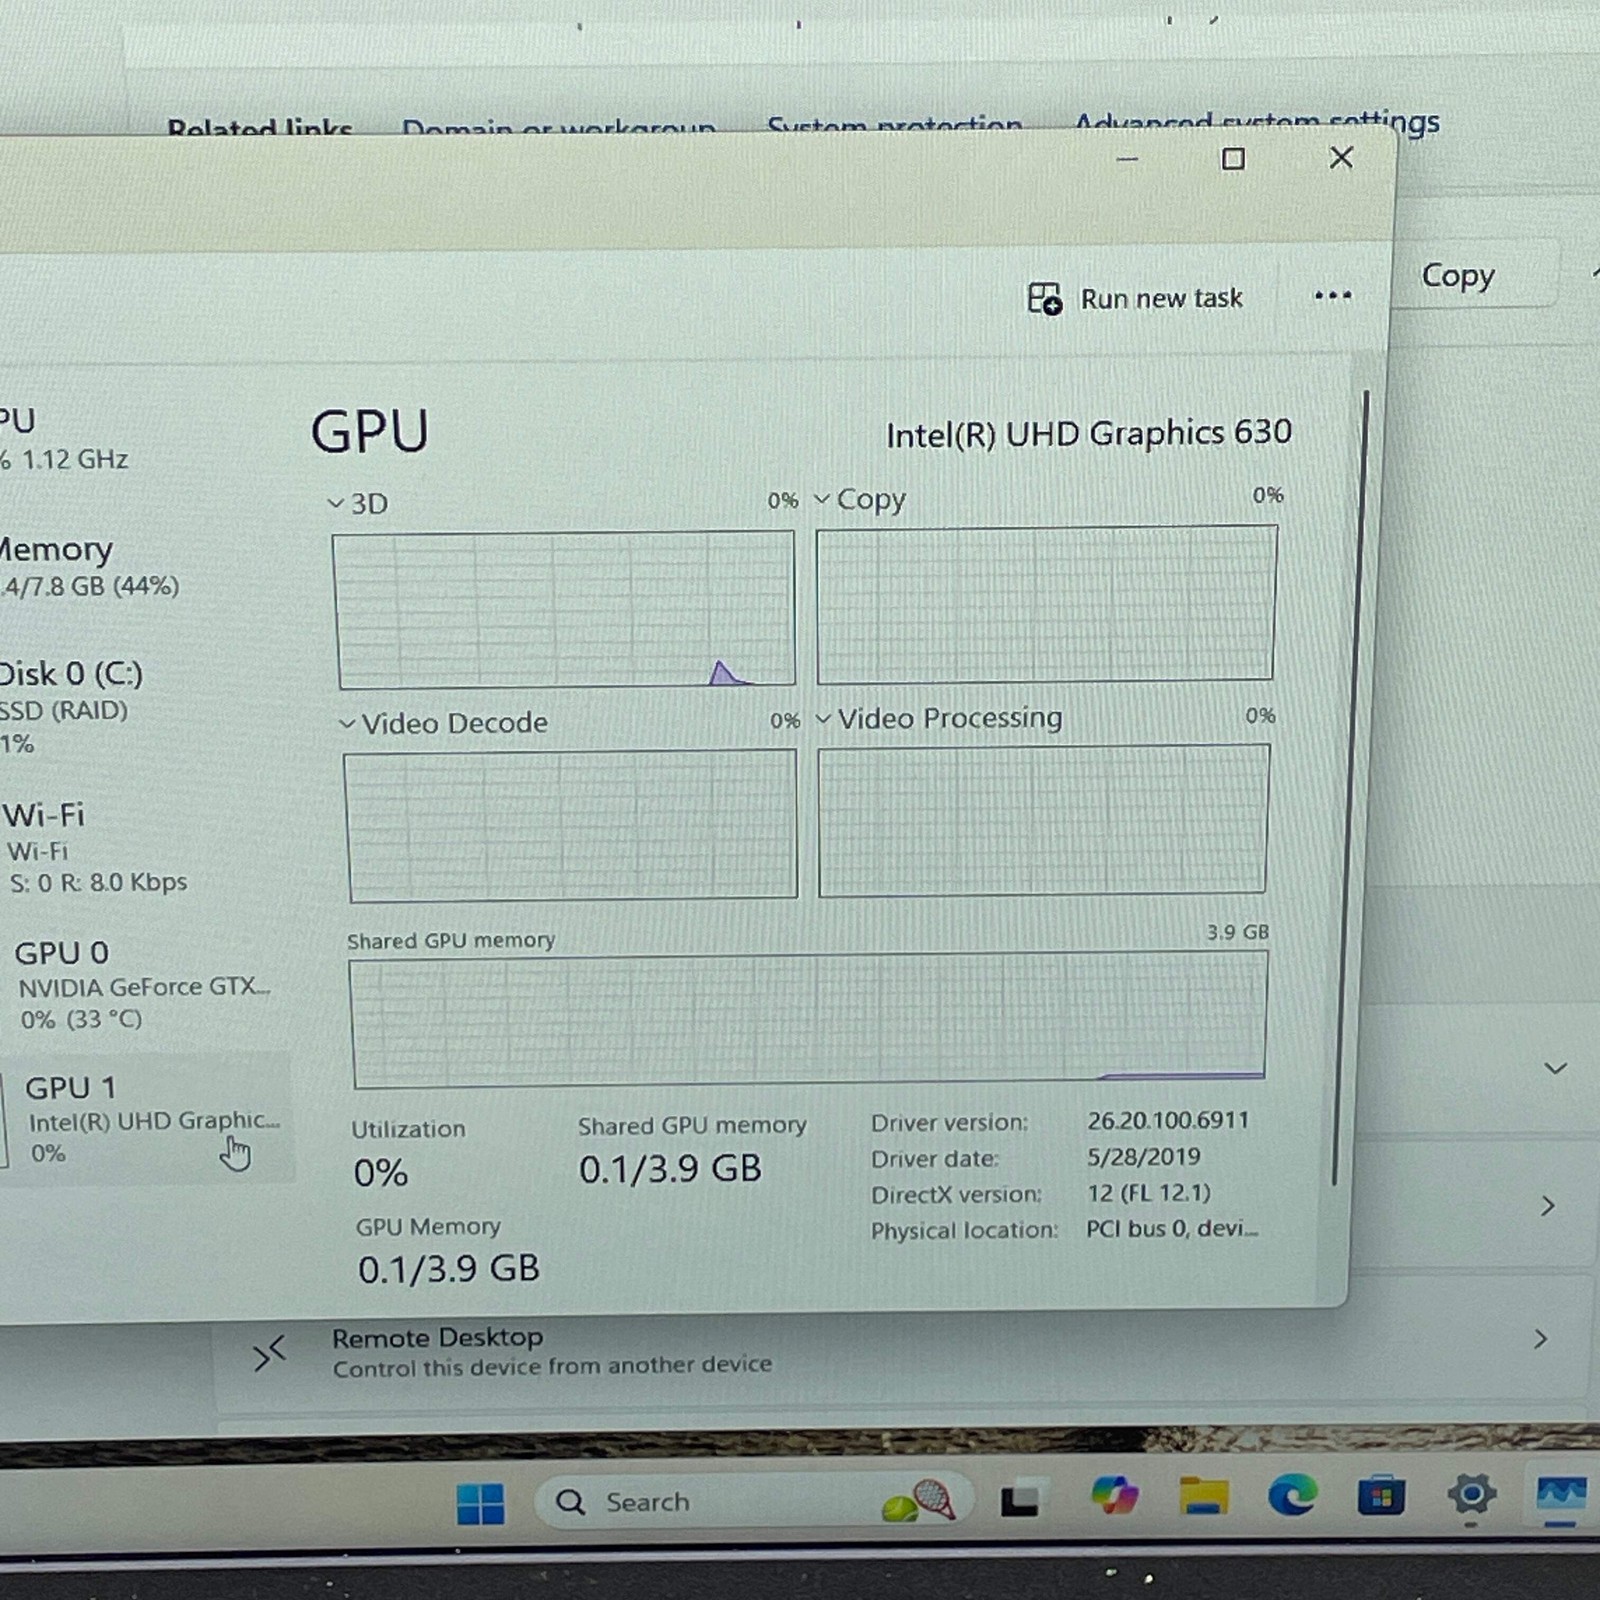The image size is (1600, 1600).
Task: Click the Video Decode utilization graph
Action: point(571,825)
